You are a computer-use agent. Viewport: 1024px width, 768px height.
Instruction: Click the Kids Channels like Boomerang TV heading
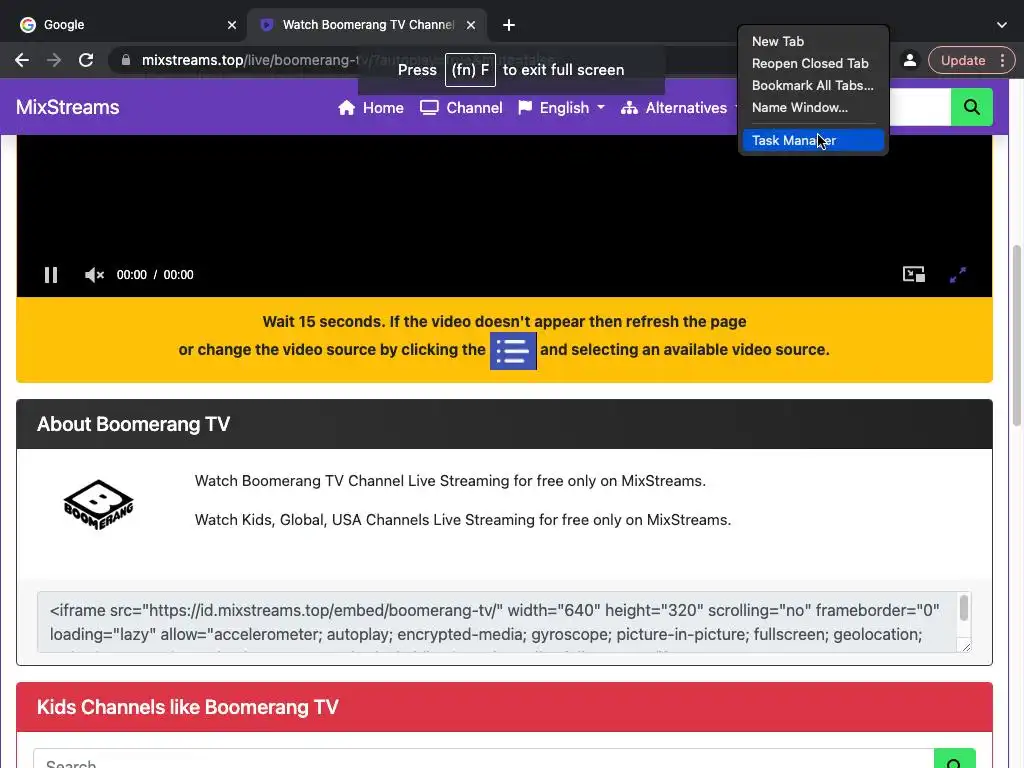[187, 707]
